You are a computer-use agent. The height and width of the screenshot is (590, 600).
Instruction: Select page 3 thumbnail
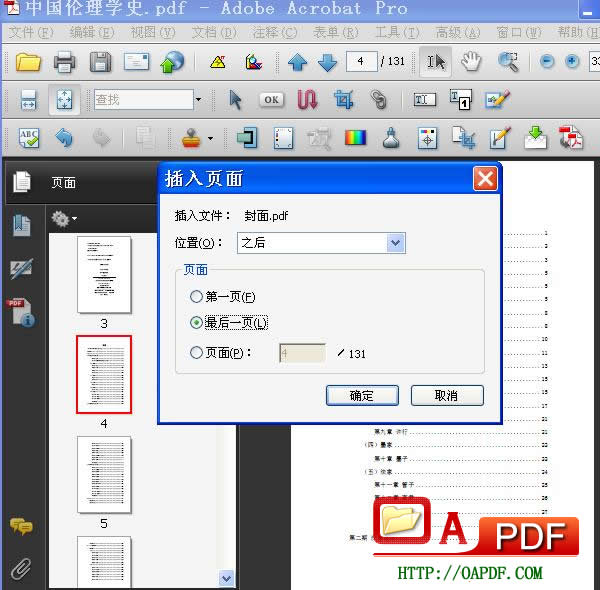point(104,274)
